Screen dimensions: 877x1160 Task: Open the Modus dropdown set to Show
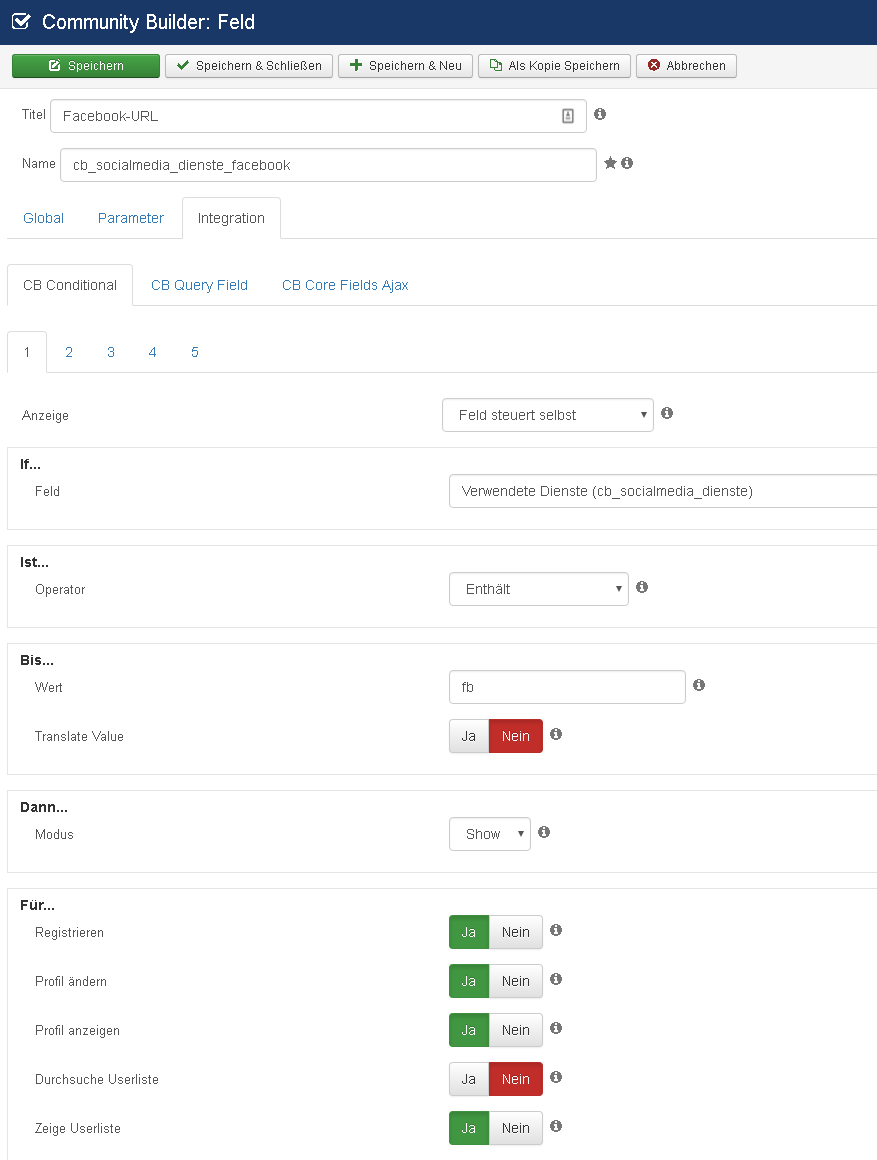[x=489, y=834]
